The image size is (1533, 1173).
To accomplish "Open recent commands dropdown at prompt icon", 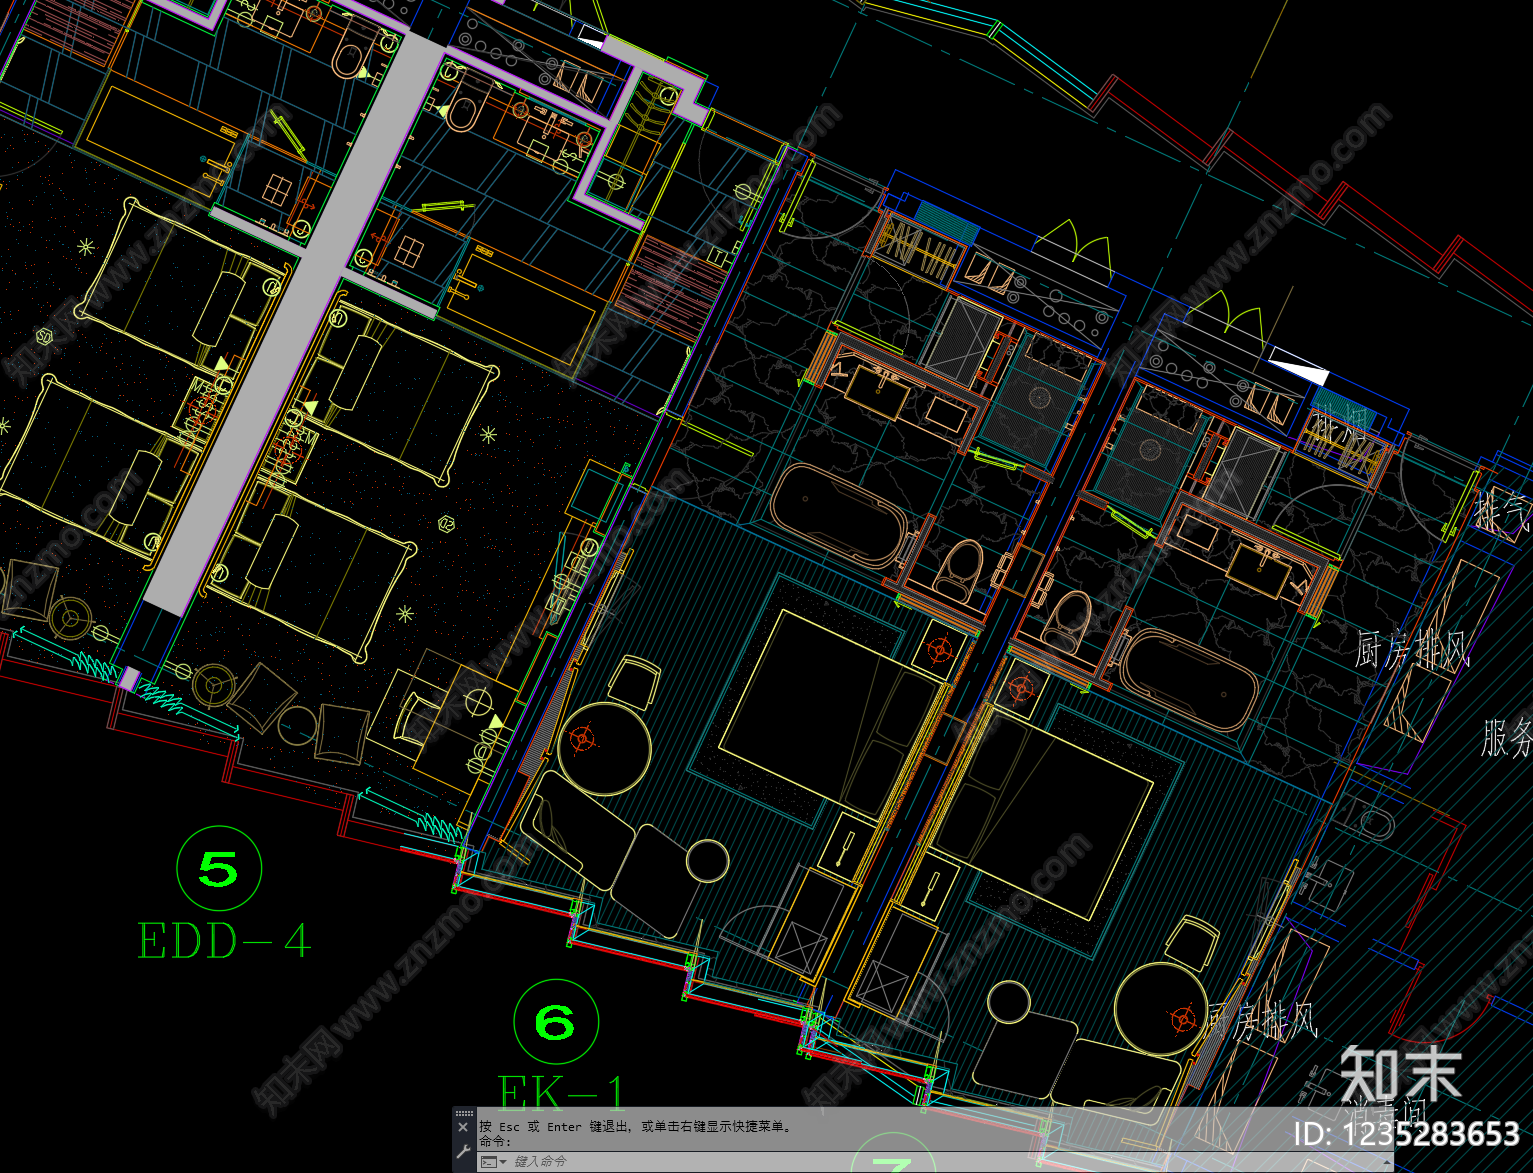I will pyautogui.click(x=493, y=1161).
